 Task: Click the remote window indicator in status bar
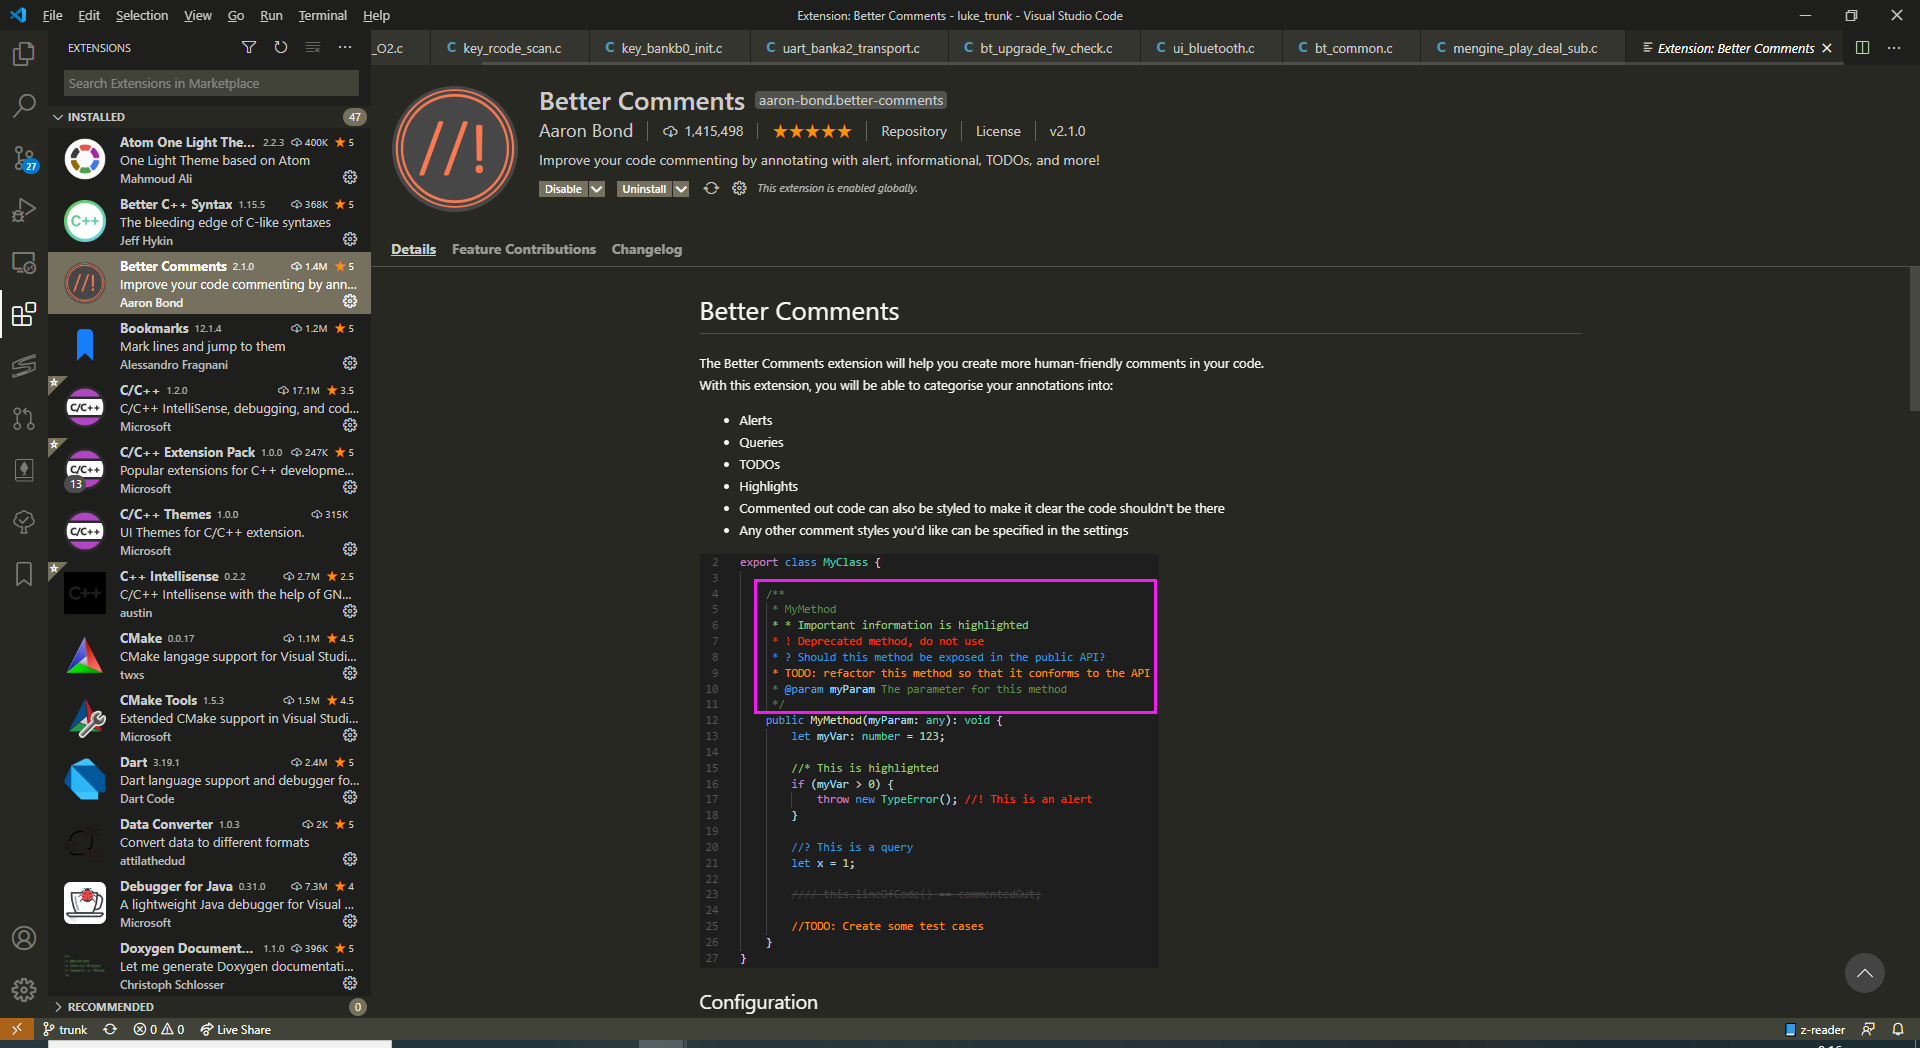point(17,1029)
